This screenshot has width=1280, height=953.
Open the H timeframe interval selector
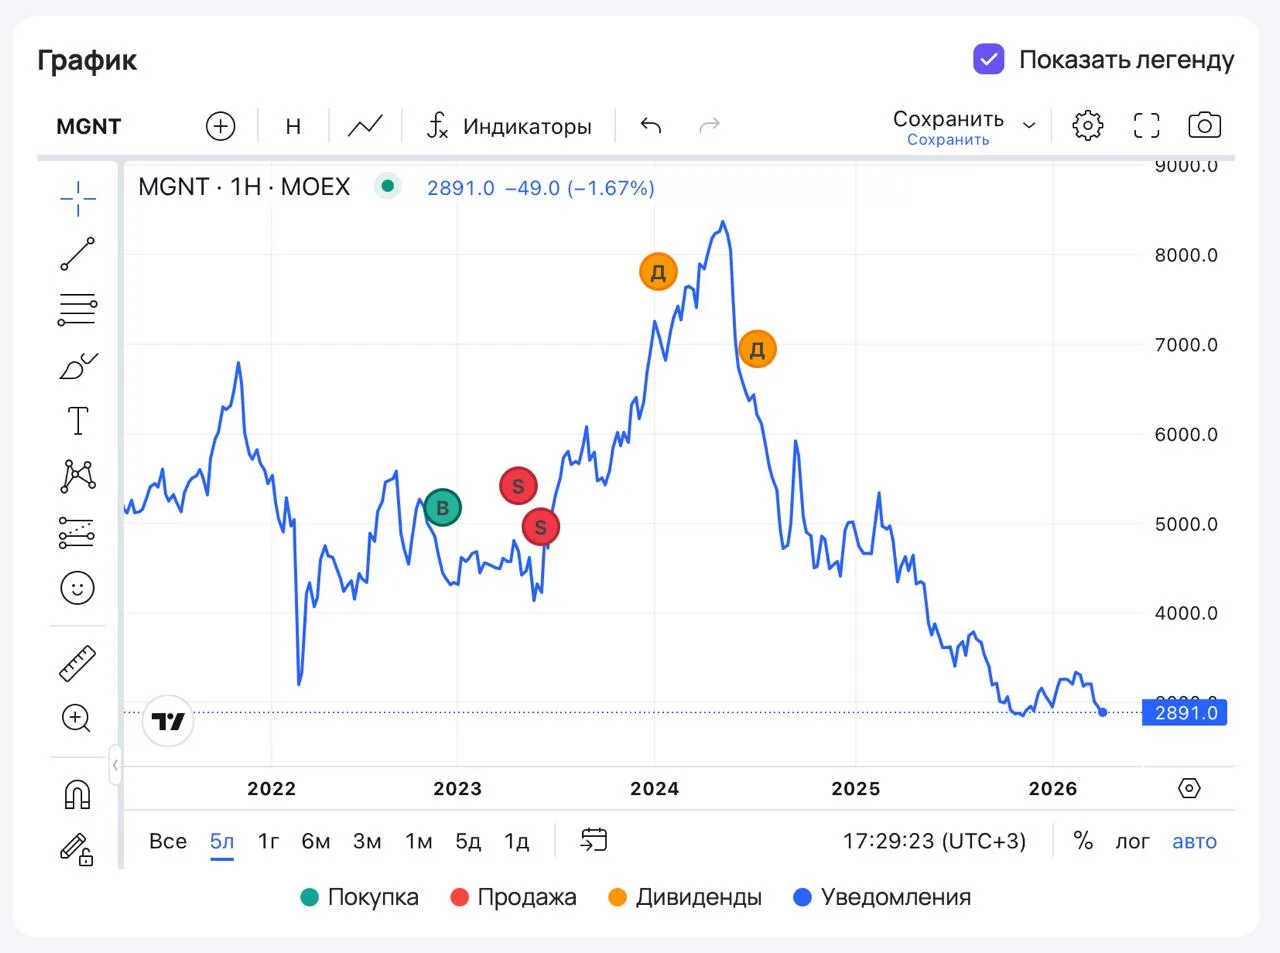coord(293,126)
